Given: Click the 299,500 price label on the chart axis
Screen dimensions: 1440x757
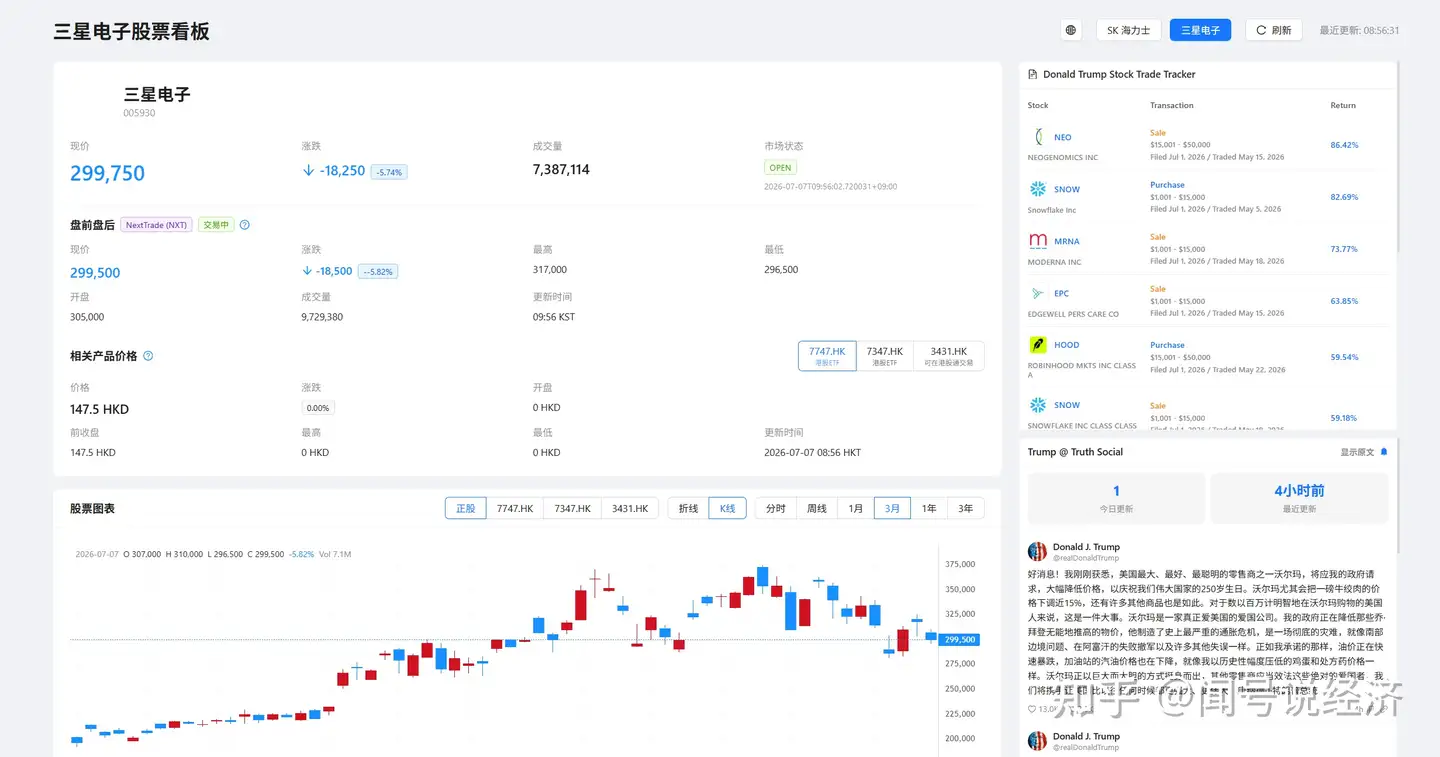Looking at the screenshot, I should (x=959, y=640).
